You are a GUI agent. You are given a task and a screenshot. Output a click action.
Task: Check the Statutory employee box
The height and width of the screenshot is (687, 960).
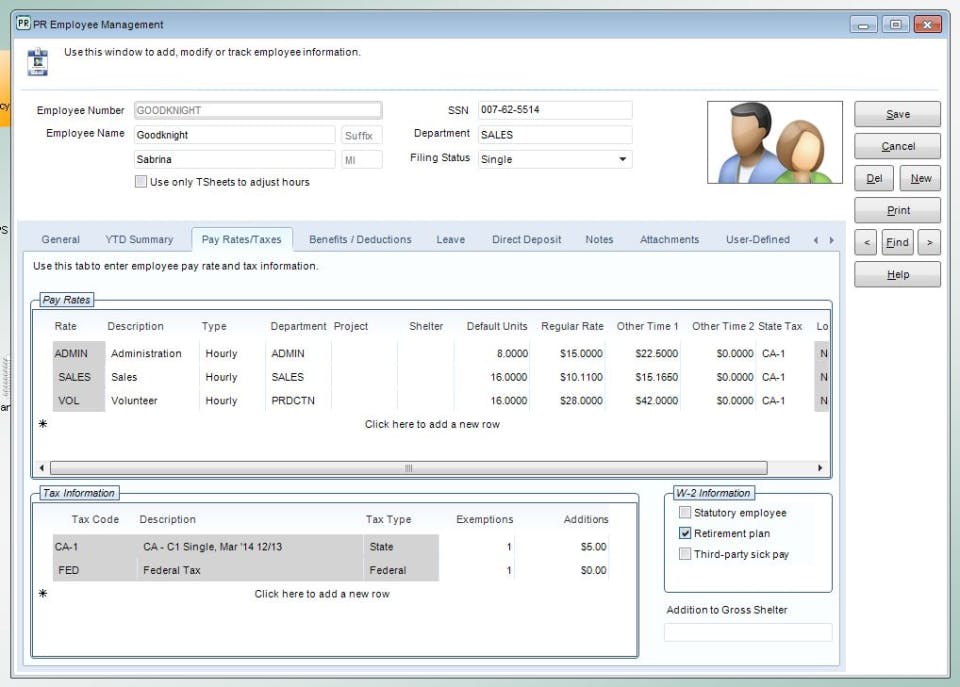point(685,512)
